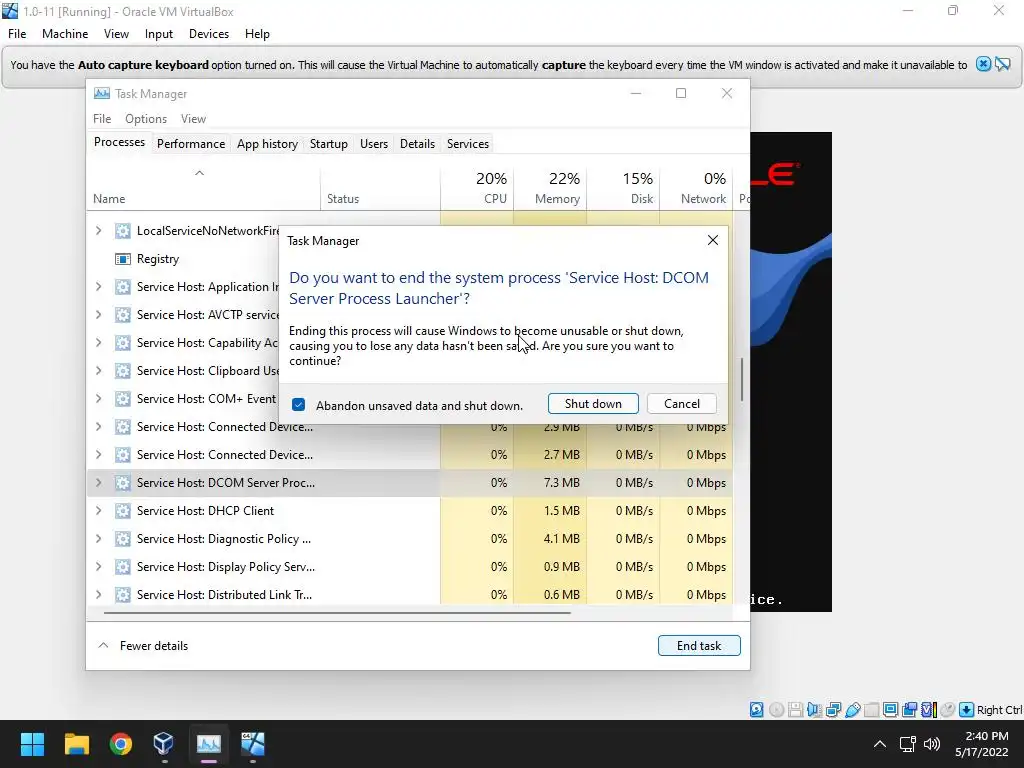Click the Diagnostic Policy service gear icon
Image resolution: width=1024 pixels, height=768 pixels.
122,539
